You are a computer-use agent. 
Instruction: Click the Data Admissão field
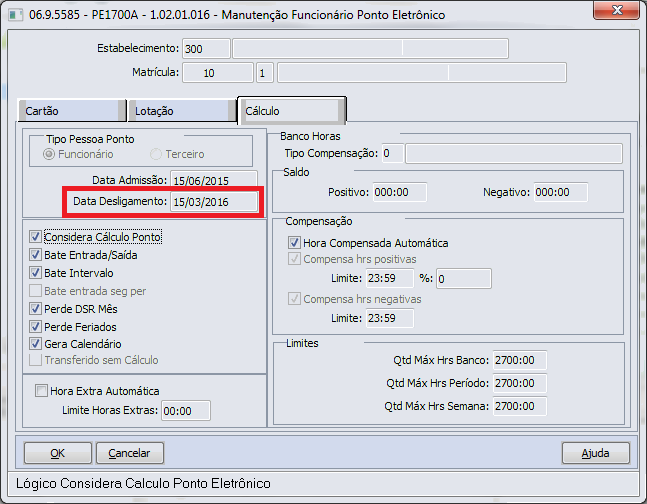point(214,179)
